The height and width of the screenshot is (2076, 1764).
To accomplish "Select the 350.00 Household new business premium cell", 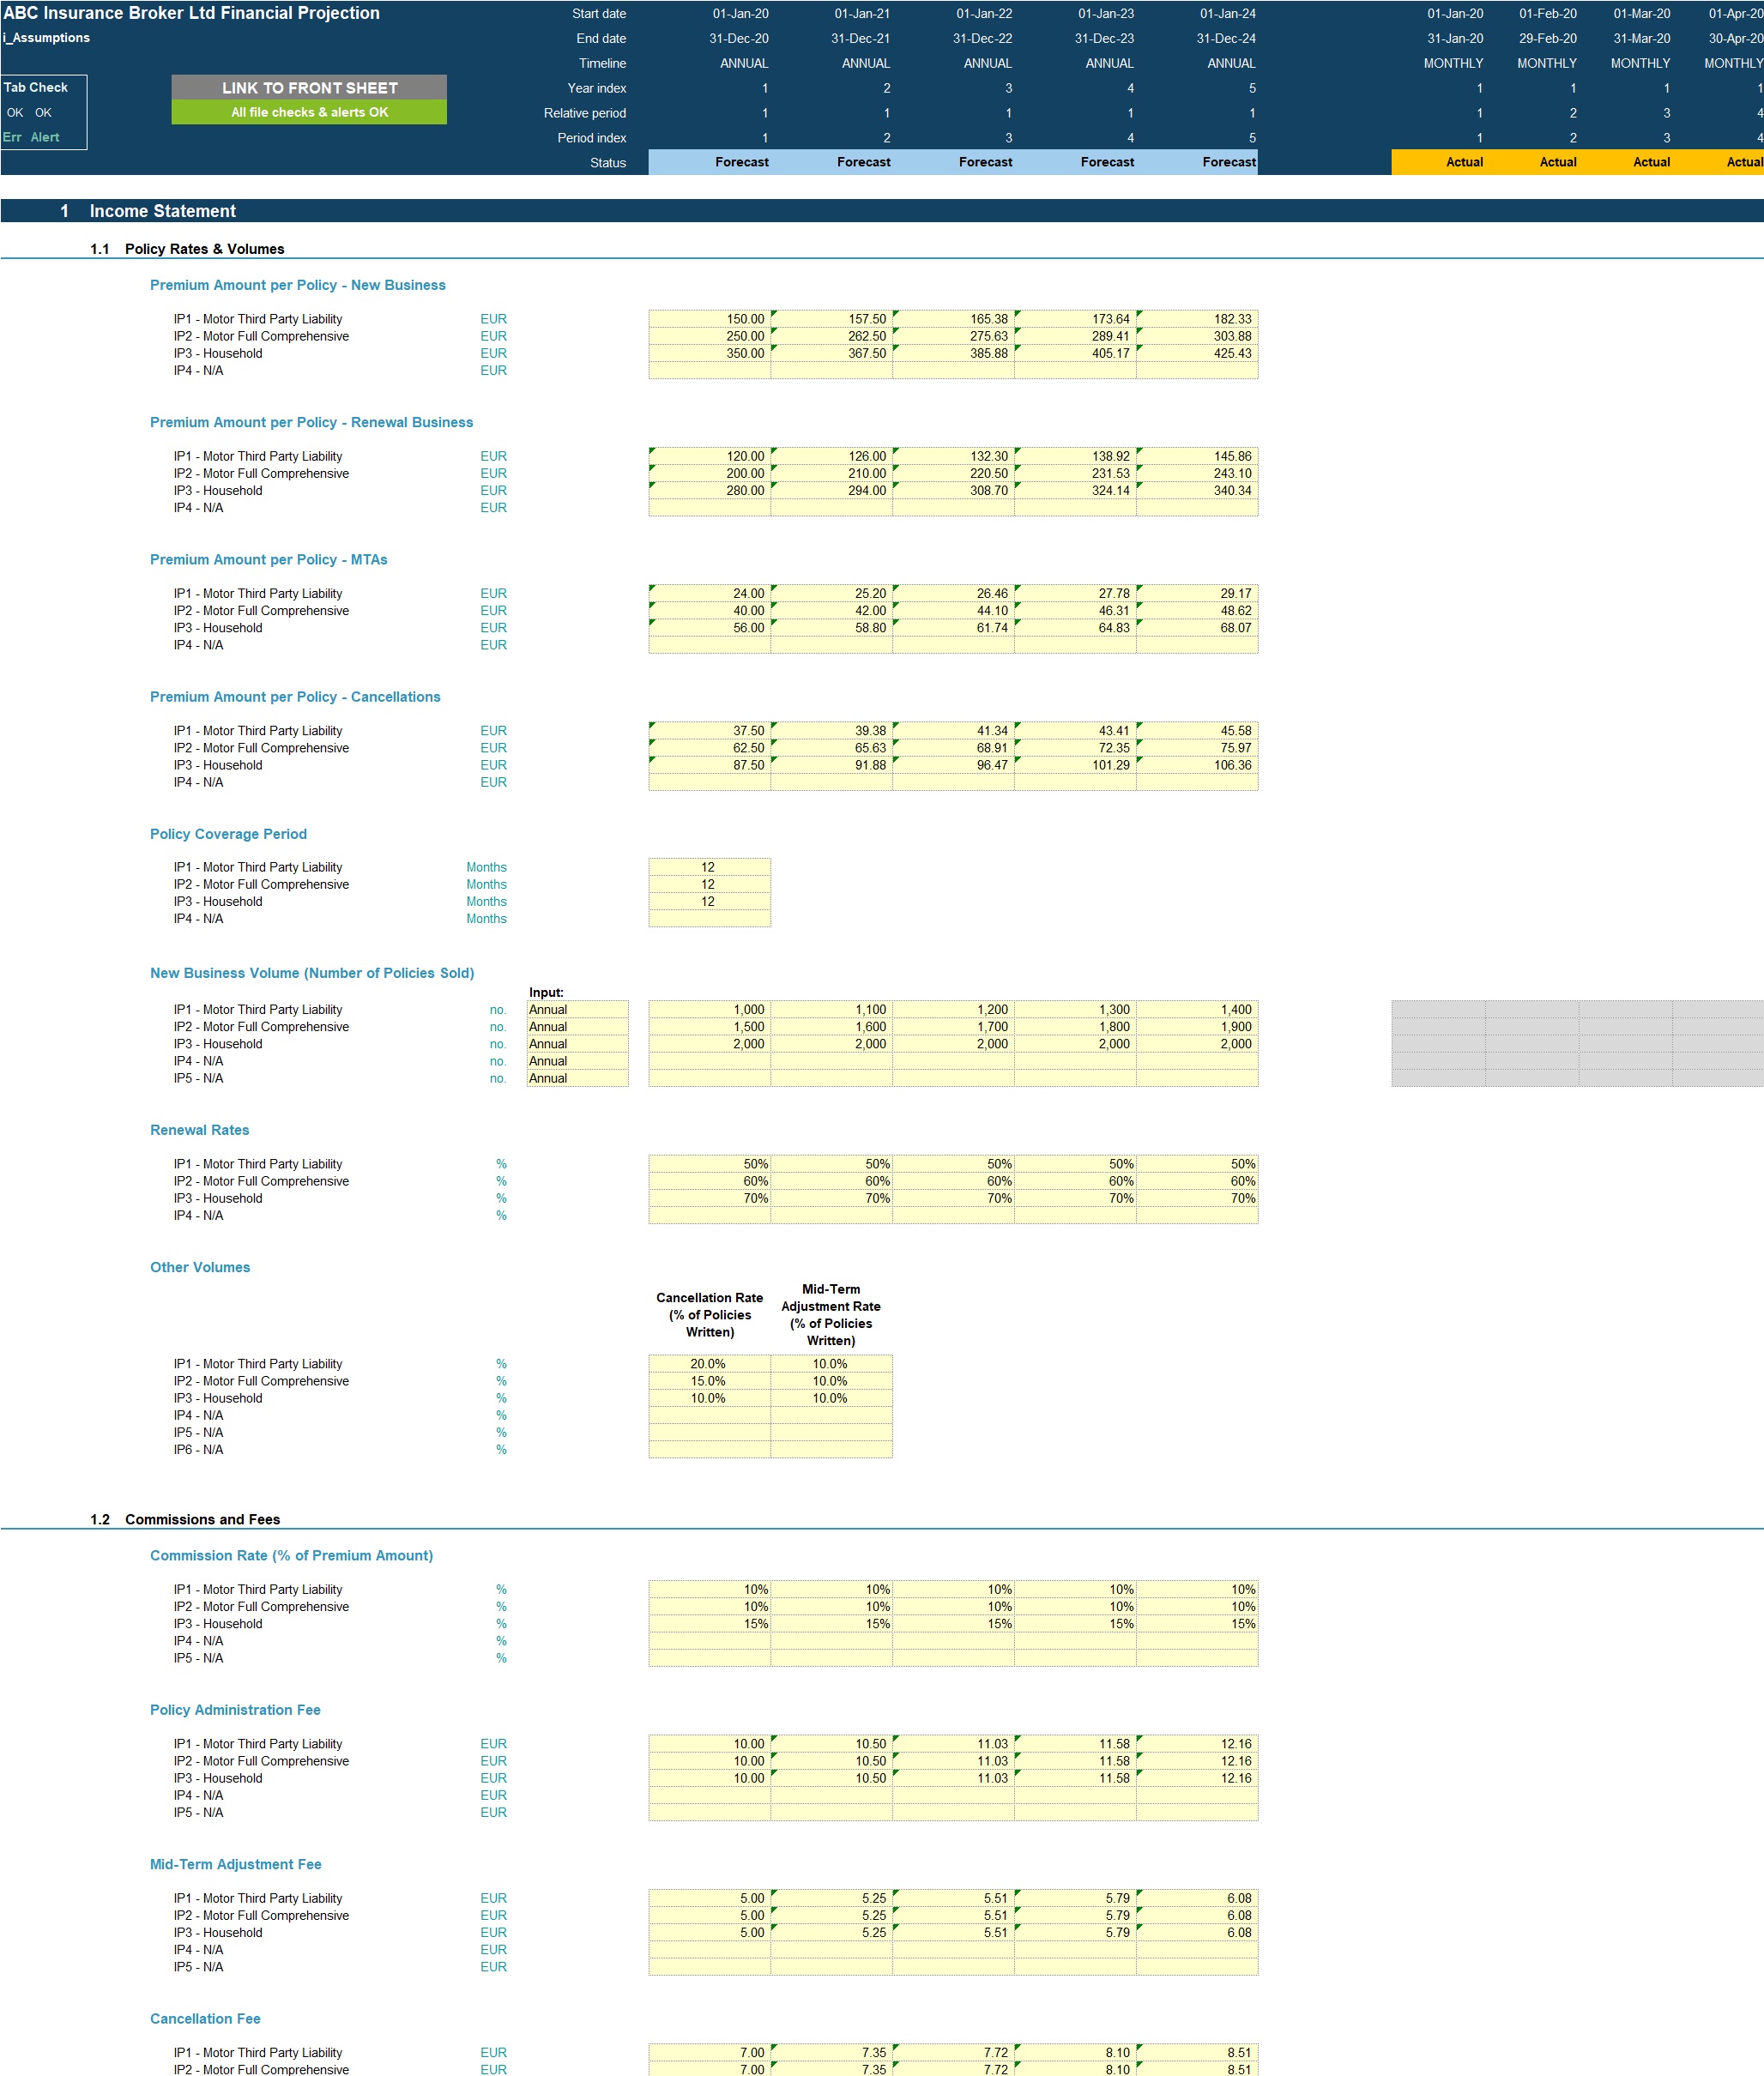I will point(709,353).
